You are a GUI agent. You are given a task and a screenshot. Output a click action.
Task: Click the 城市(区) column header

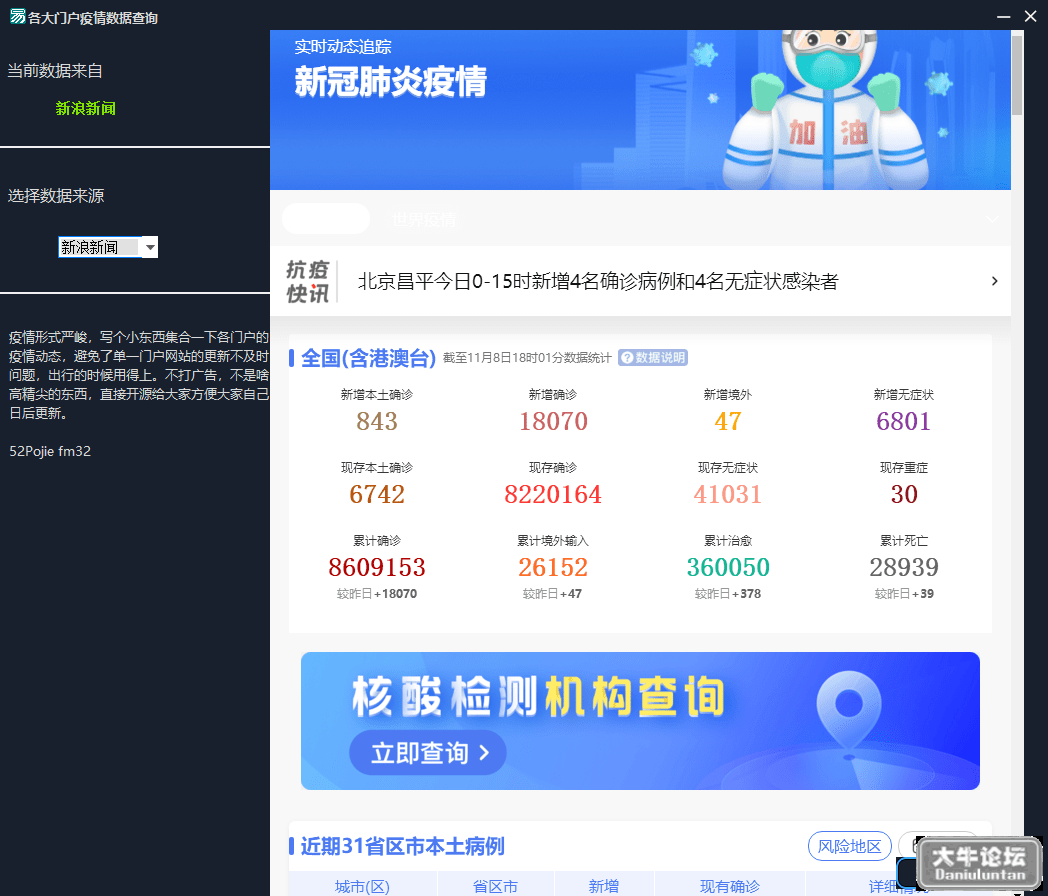pyautogui.click(x=362, y=887)
